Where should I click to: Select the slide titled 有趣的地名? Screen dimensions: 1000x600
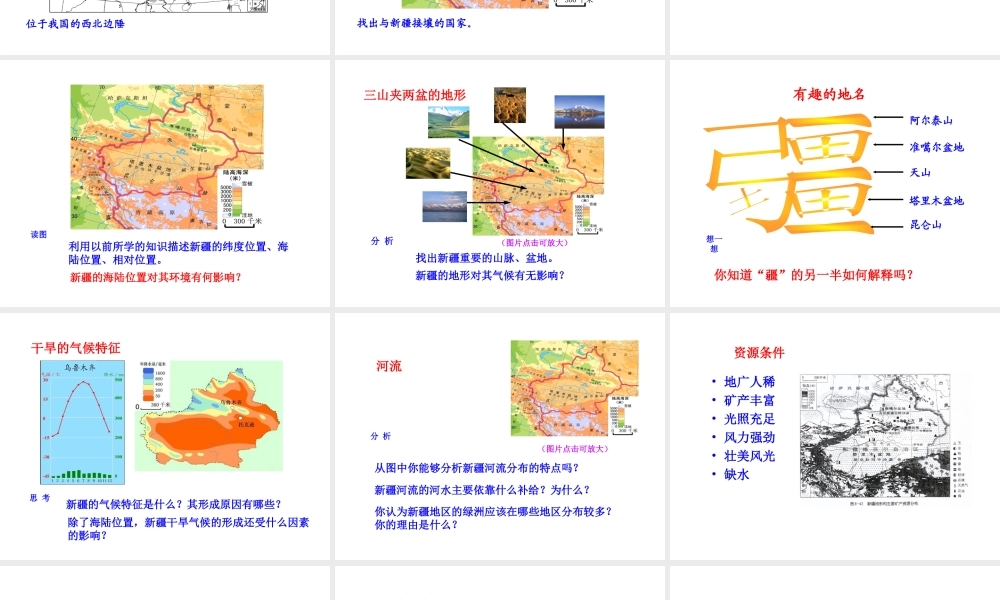point(835,183)
